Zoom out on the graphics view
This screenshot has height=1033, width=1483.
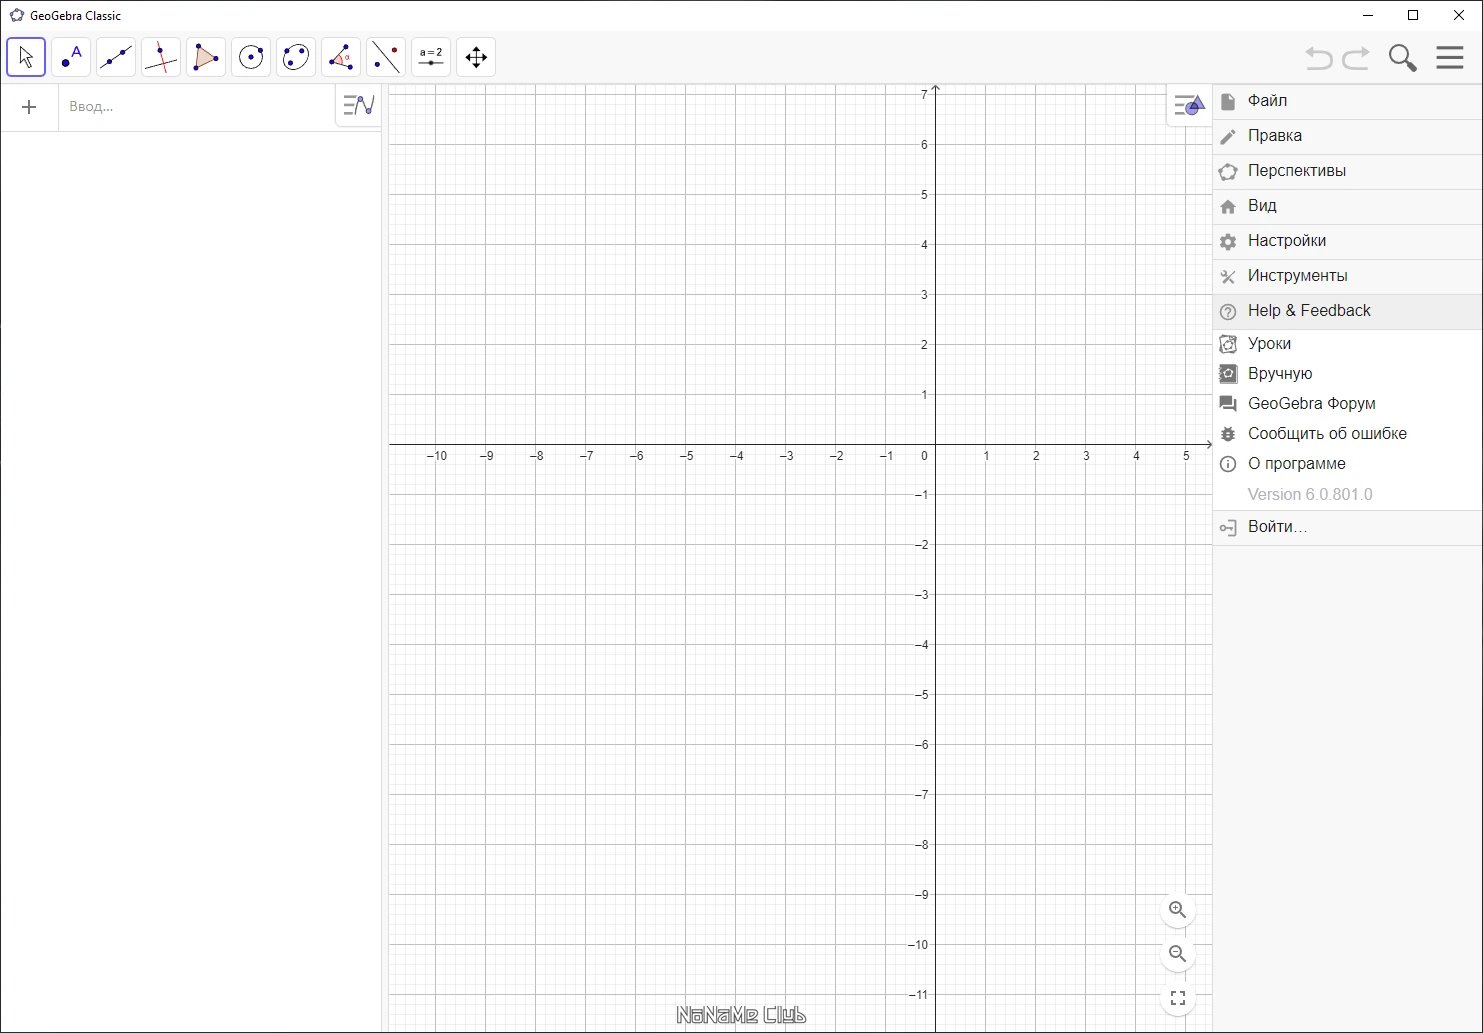(x=1178, y=954)
